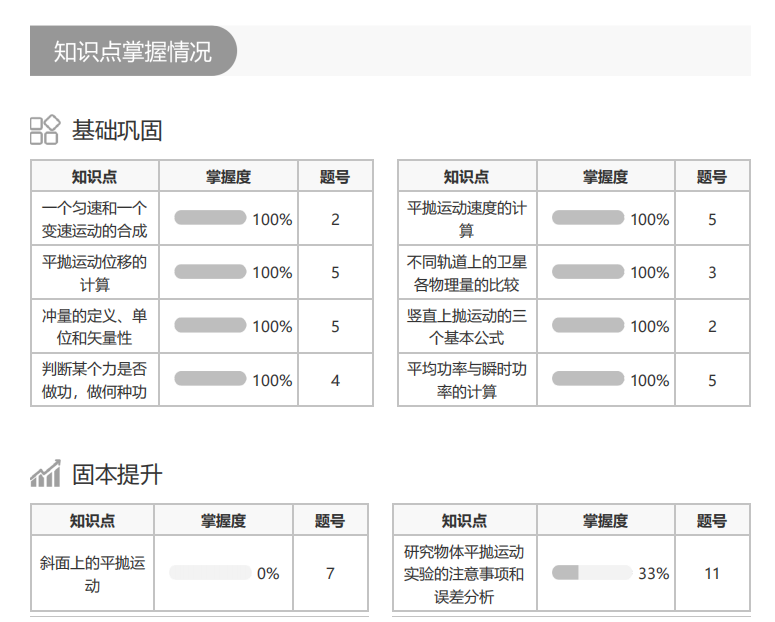Click the 33% mastery progress bar
The image size is (775, 622).
click(x=590, y=573)
